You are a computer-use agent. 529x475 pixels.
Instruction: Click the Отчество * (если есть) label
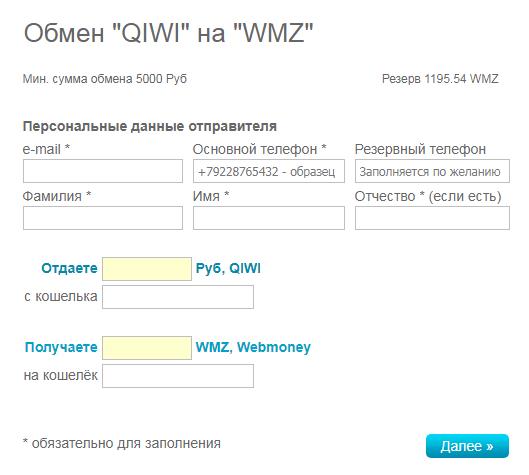tap(428, 196)
